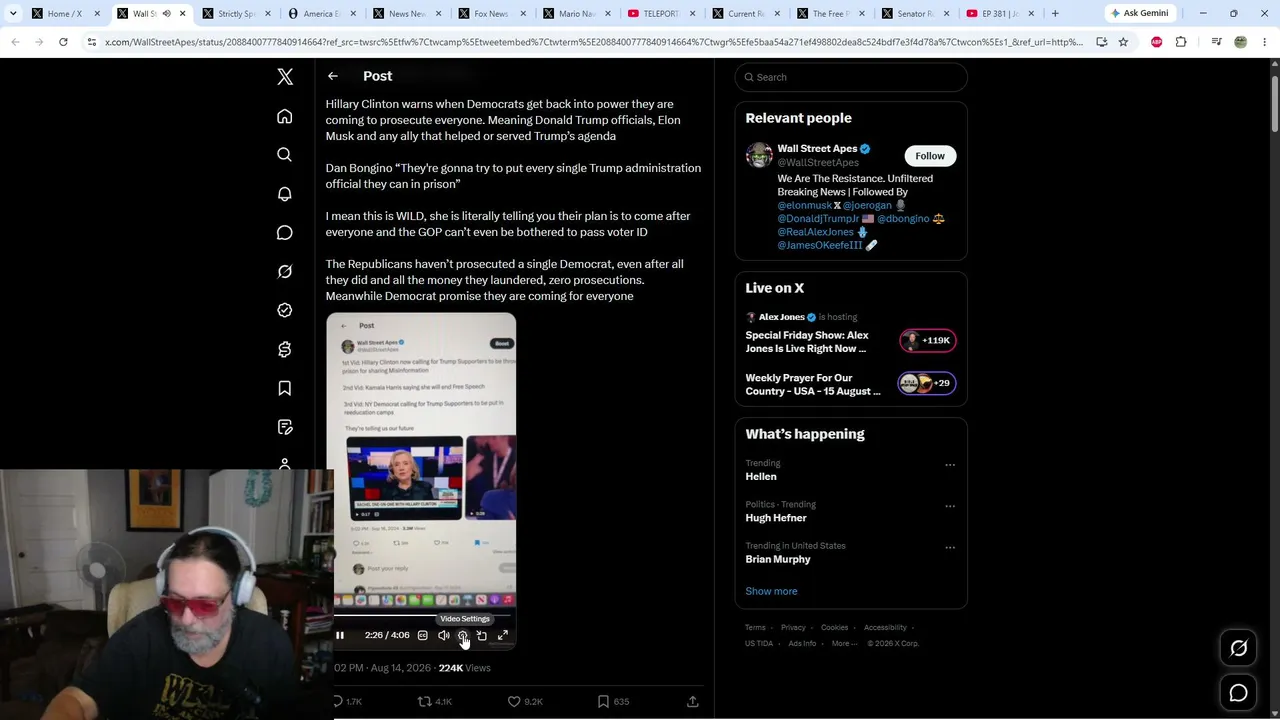Viewport: 1280px width, 720px height.
Task: Expand the More footer menu
Action: coord(842,644)
